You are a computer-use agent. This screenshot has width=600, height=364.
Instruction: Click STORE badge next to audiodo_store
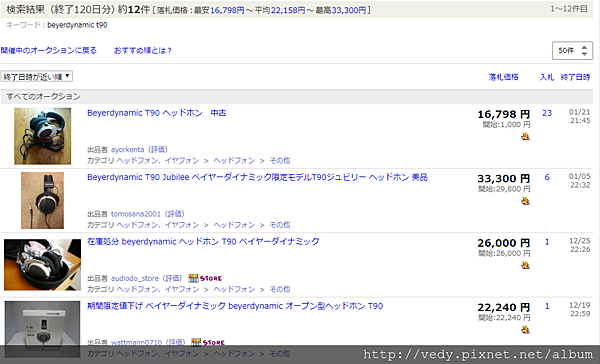pos(205,278)
